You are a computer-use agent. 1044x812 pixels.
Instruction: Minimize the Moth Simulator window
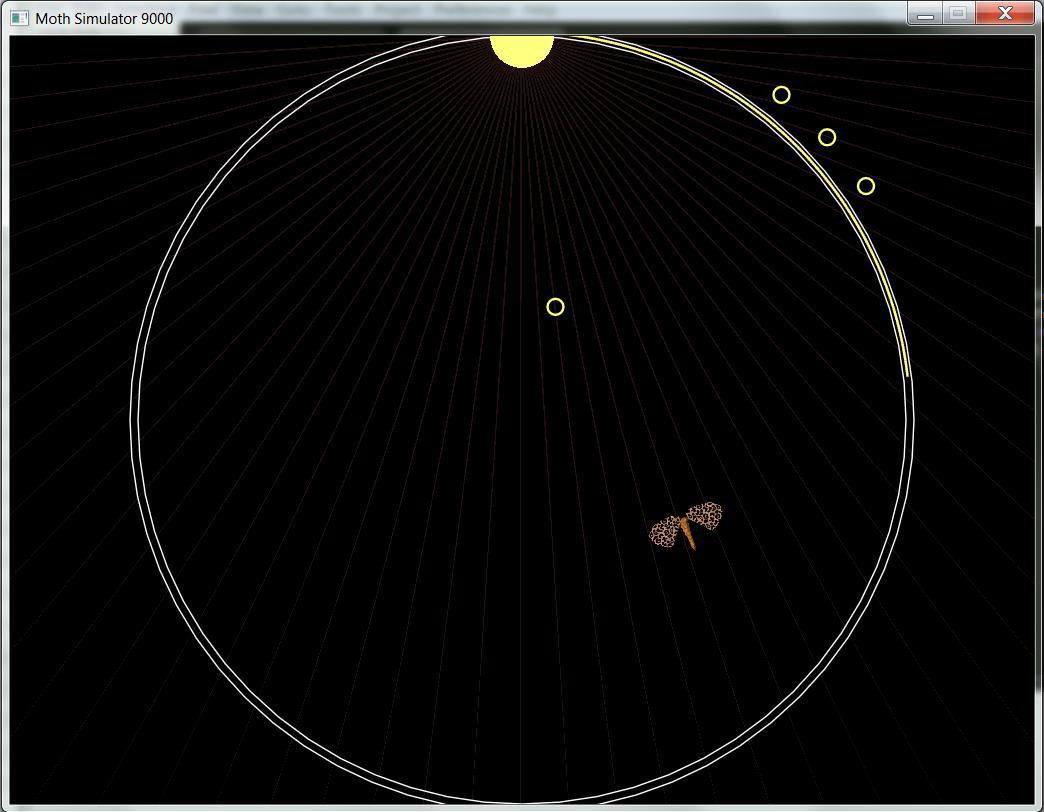tap(925, 13)
